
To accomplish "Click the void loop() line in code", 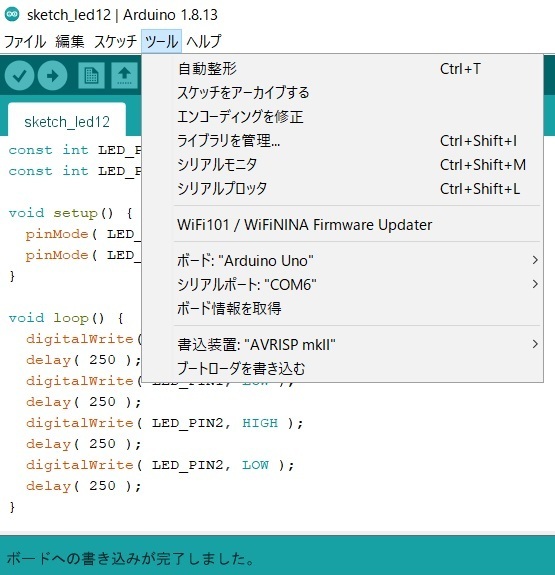I will [x=66, y=318].
